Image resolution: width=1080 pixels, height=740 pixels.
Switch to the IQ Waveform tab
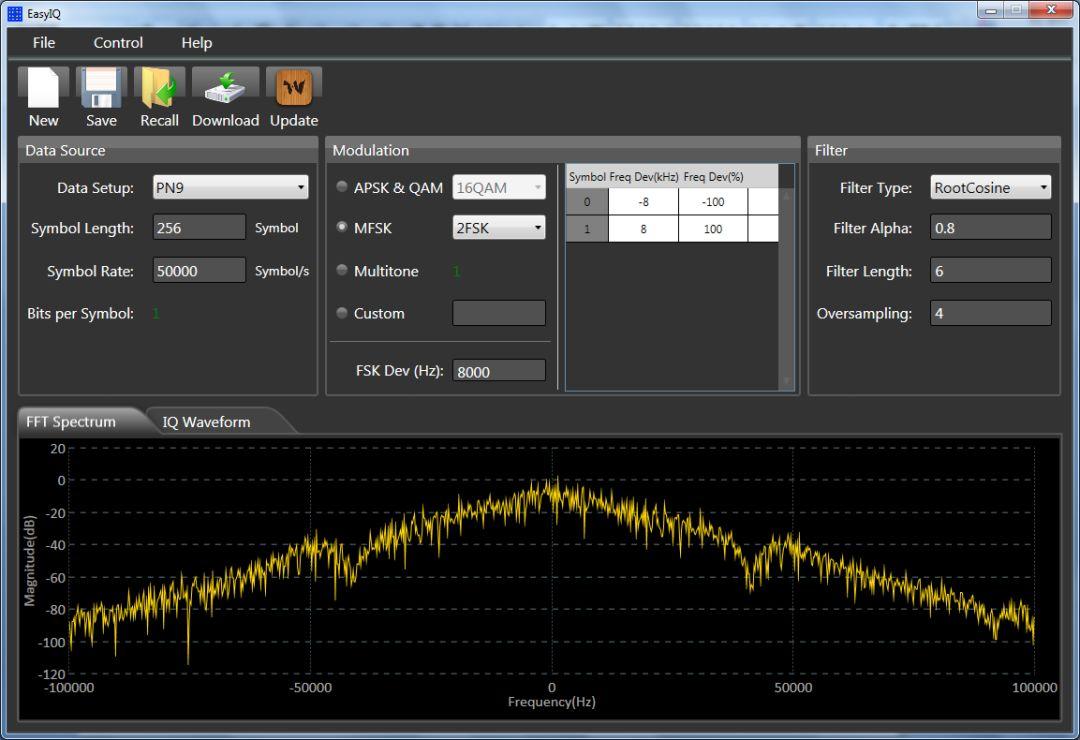[x=207, y=422]
